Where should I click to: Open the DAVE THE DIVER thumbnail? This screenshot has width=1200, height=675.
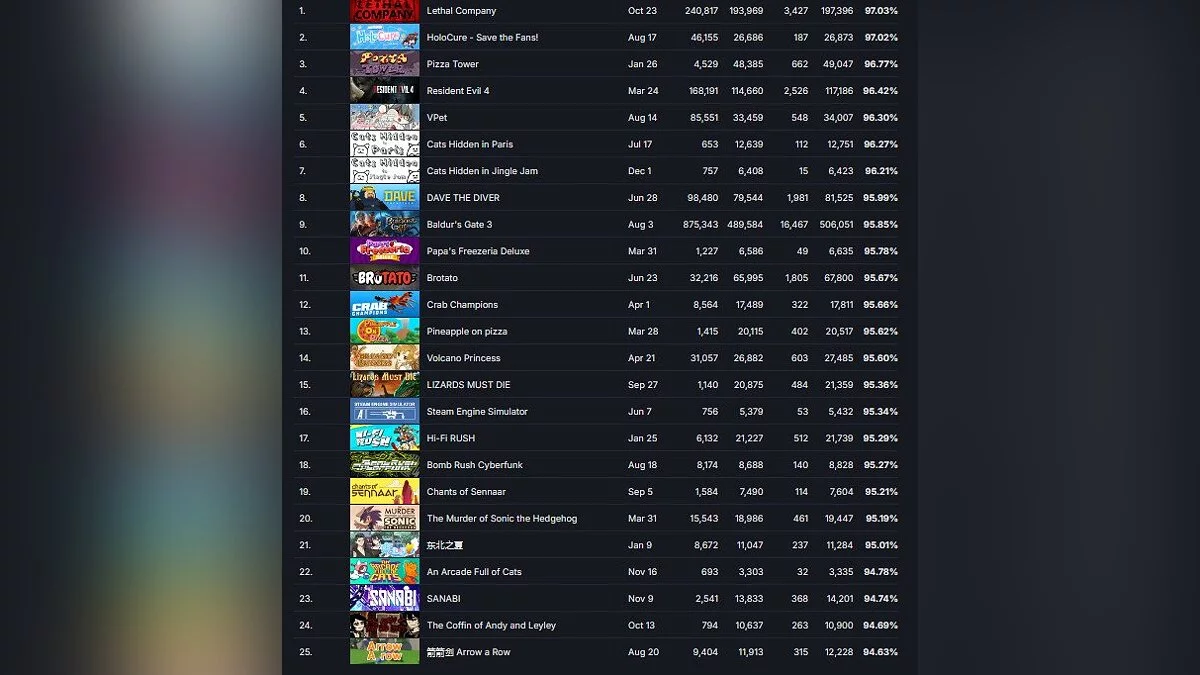[x=384, y=197]
